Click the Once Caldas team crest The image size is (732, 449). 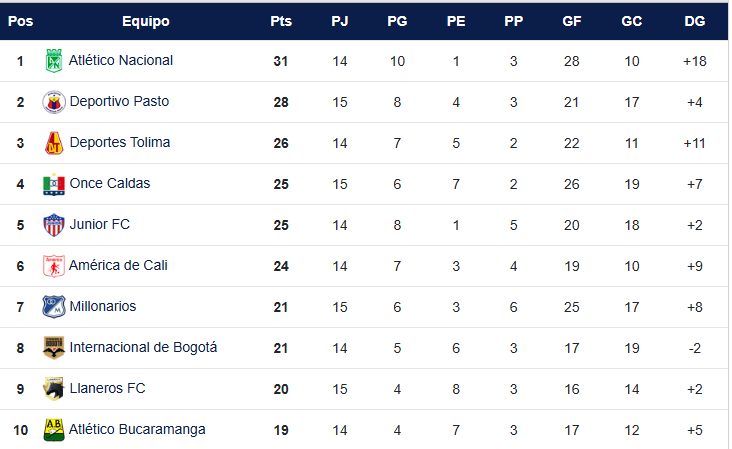click(x=54, y=184)
